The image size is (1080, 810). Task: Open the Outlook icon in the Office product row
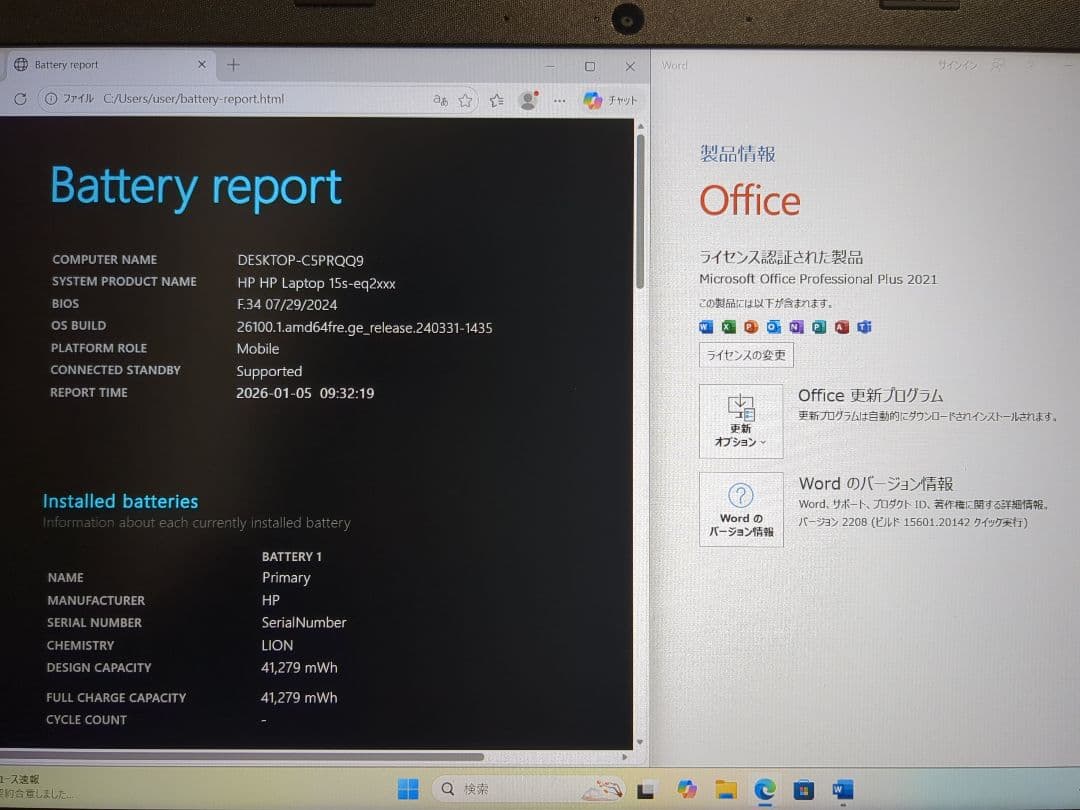coord(774,327)
